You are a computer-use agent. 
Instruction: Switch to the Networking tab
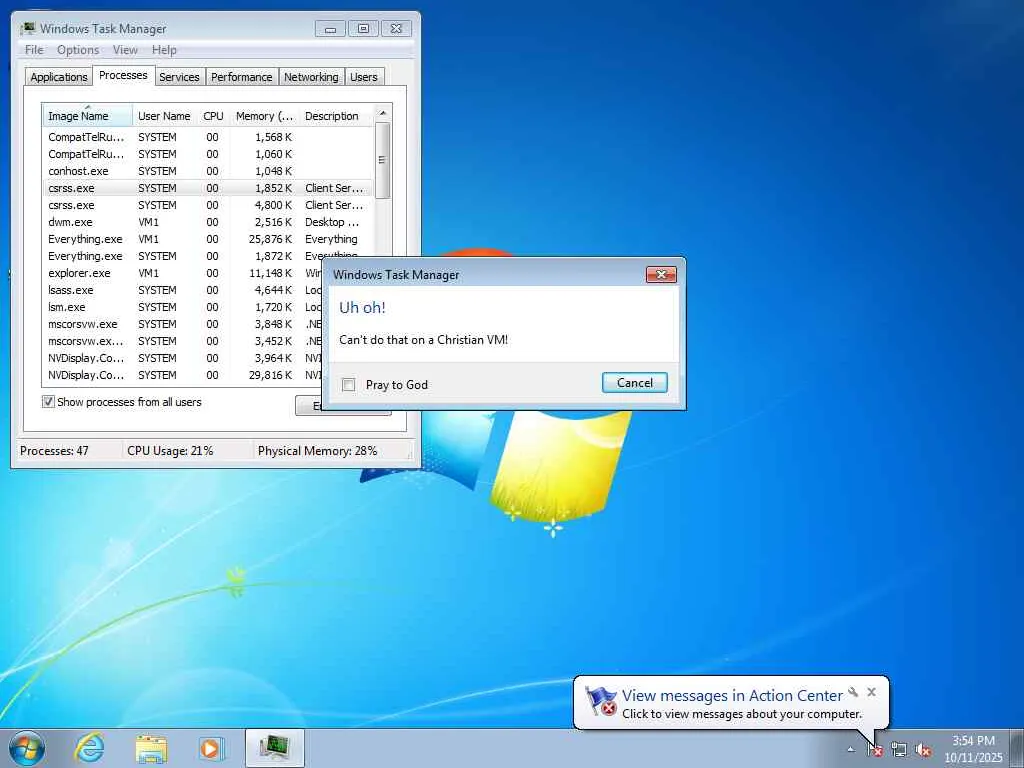(311, 77)
